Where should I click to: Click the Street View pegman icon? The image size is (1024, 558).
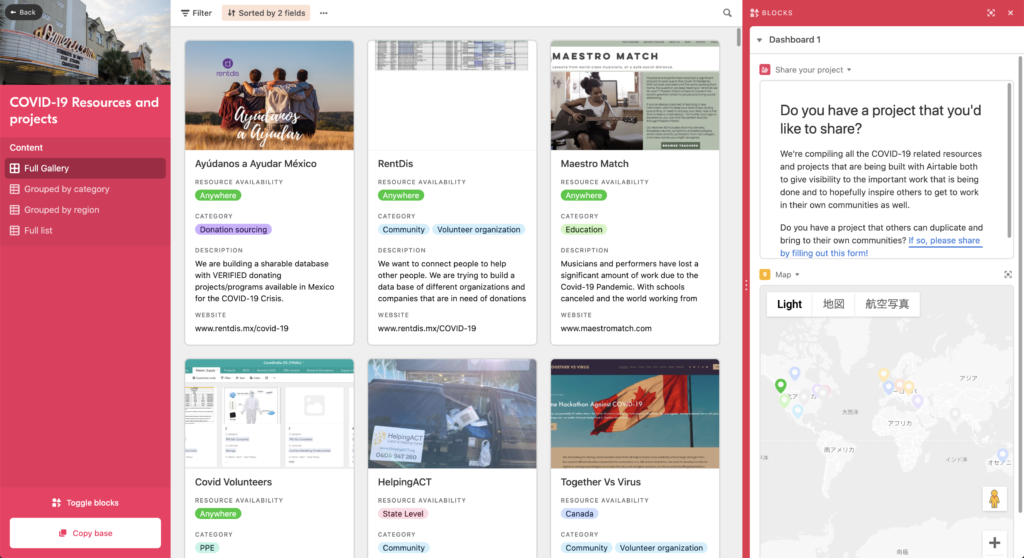point(994,499)
